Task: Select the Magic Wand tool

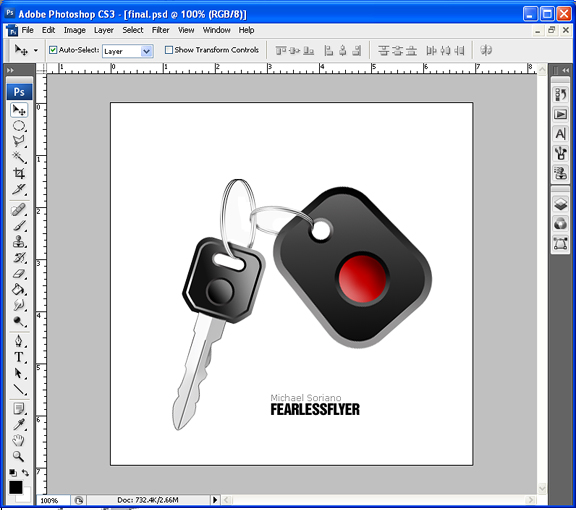Action: (19, 157)
